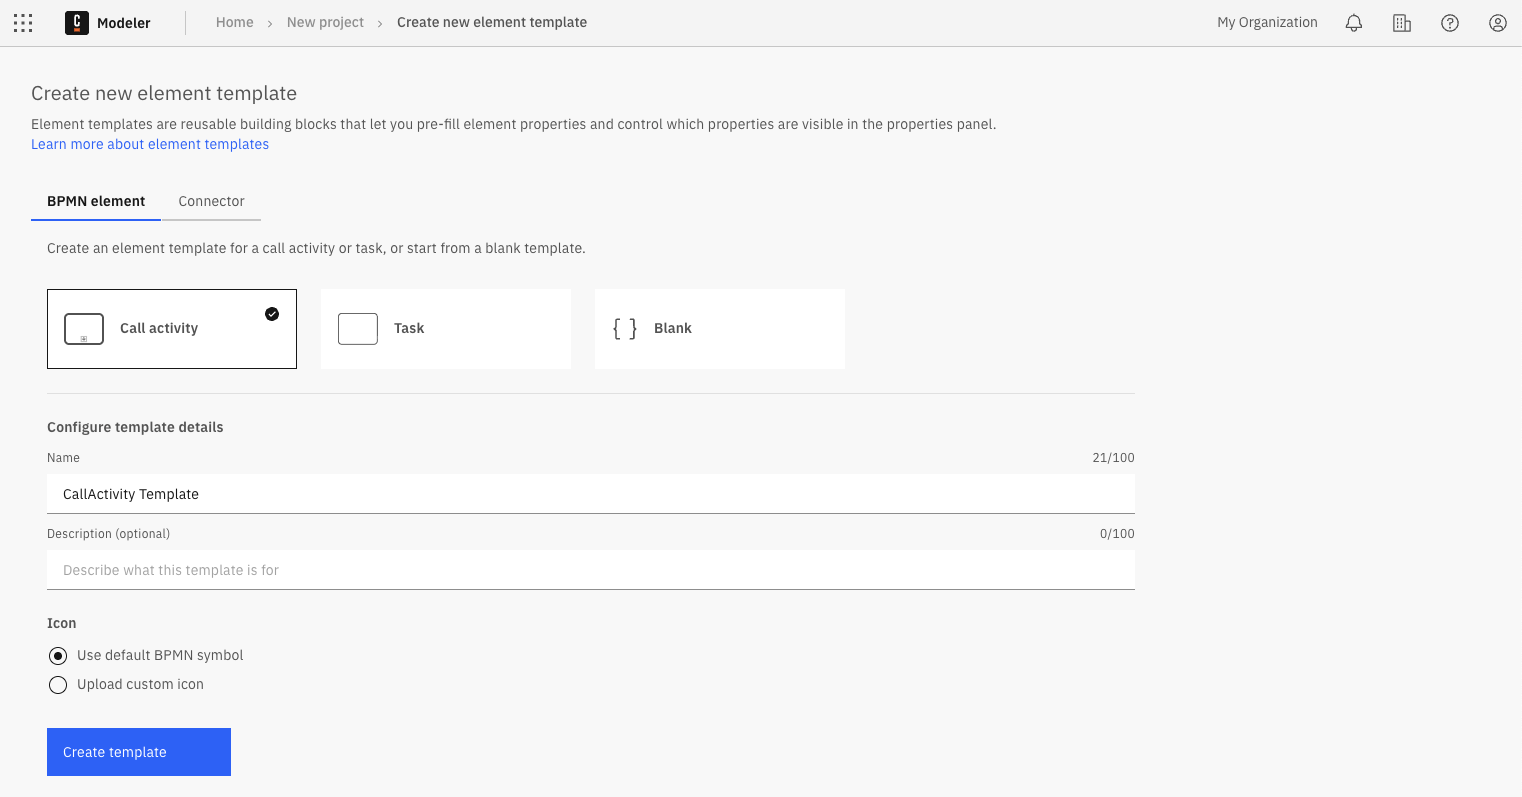Click My Organization in header
The image size is (1522, 797).
pos(1267,22)
